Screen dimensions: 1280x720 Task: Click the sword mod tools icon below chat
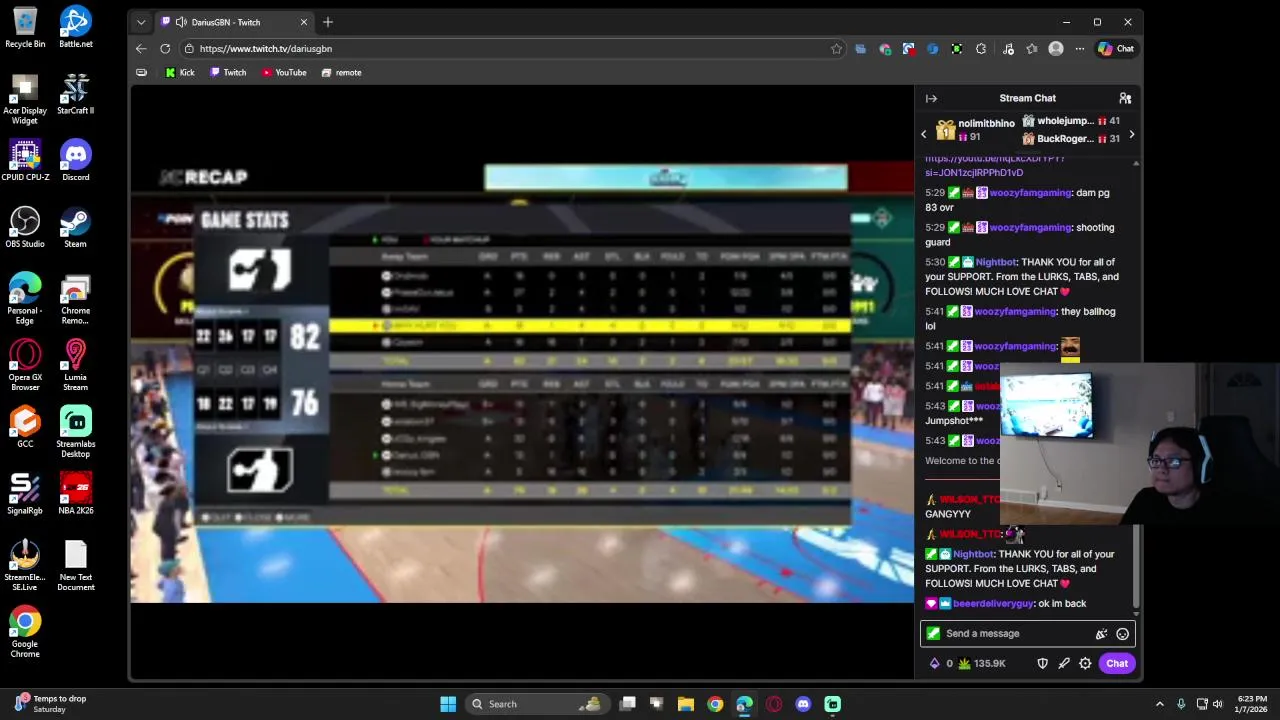click(x=1064, y=663)
